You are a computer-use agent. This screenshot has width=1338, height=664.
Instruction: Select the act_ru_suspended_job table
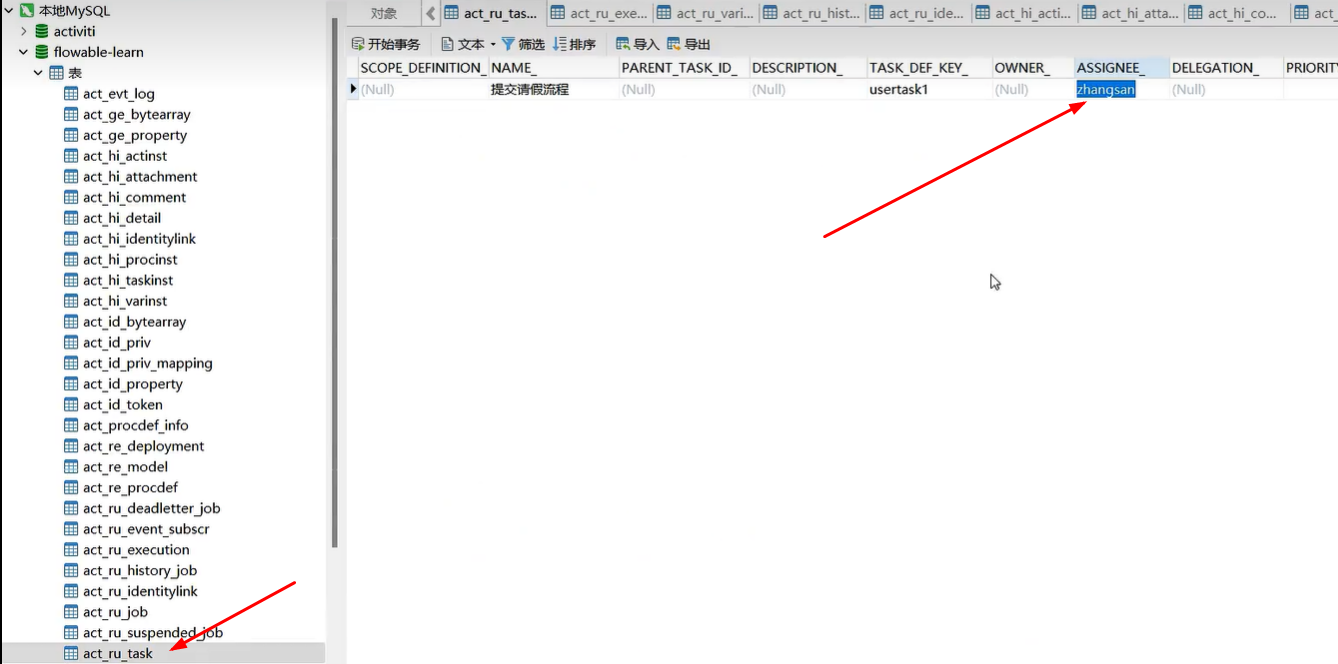click(x=153, y=633)
